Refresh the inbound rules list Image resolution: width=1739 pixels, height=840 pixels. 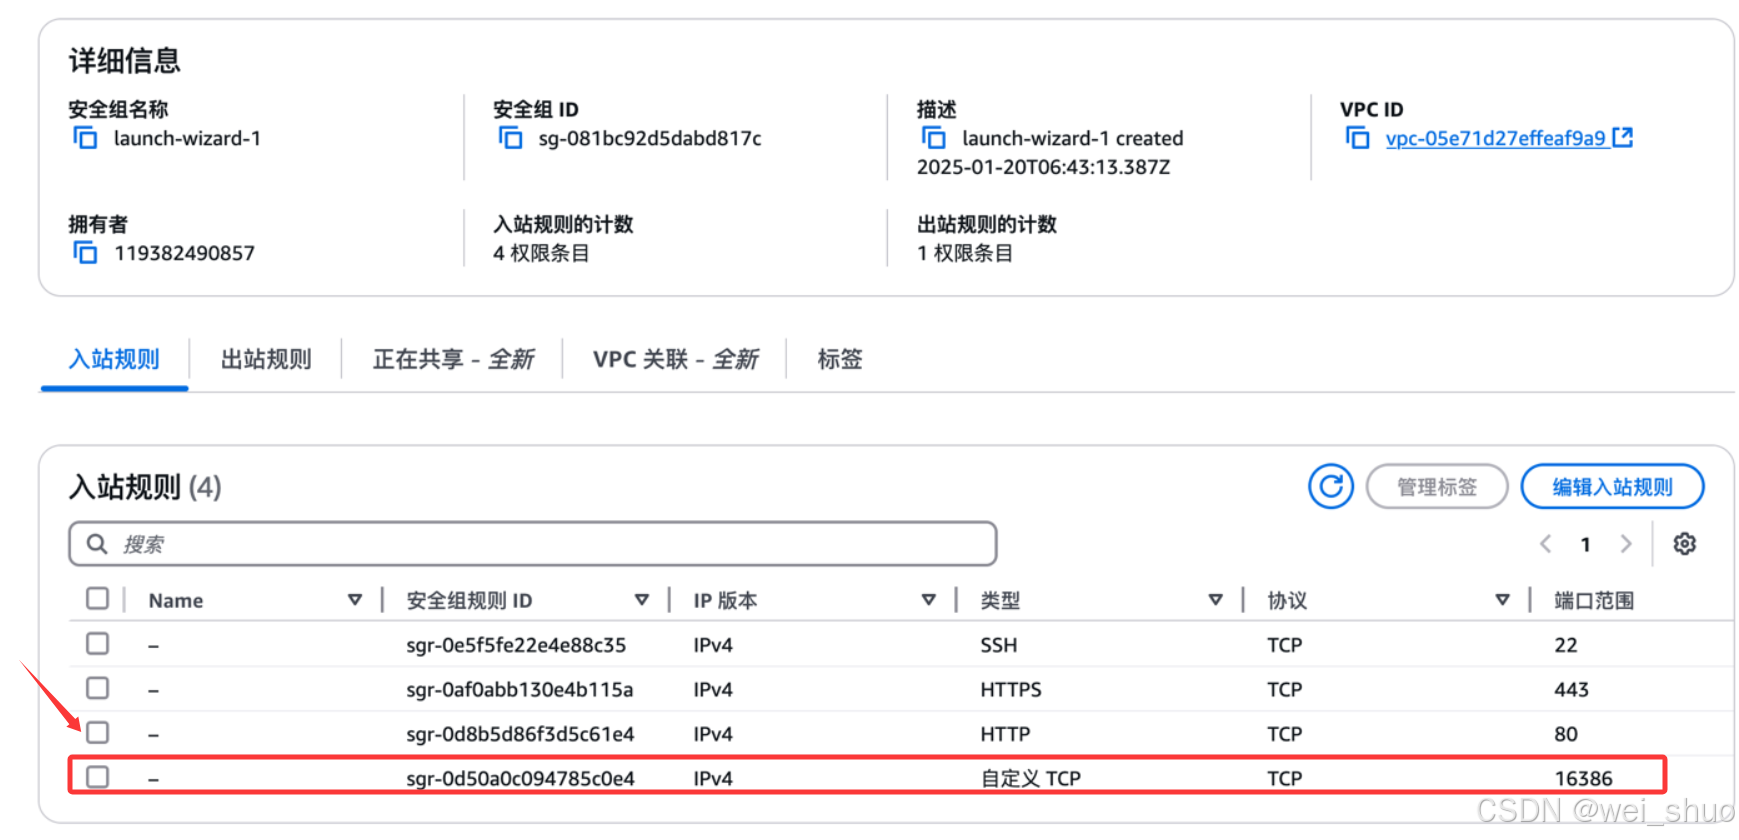(x=1331, y=487)
